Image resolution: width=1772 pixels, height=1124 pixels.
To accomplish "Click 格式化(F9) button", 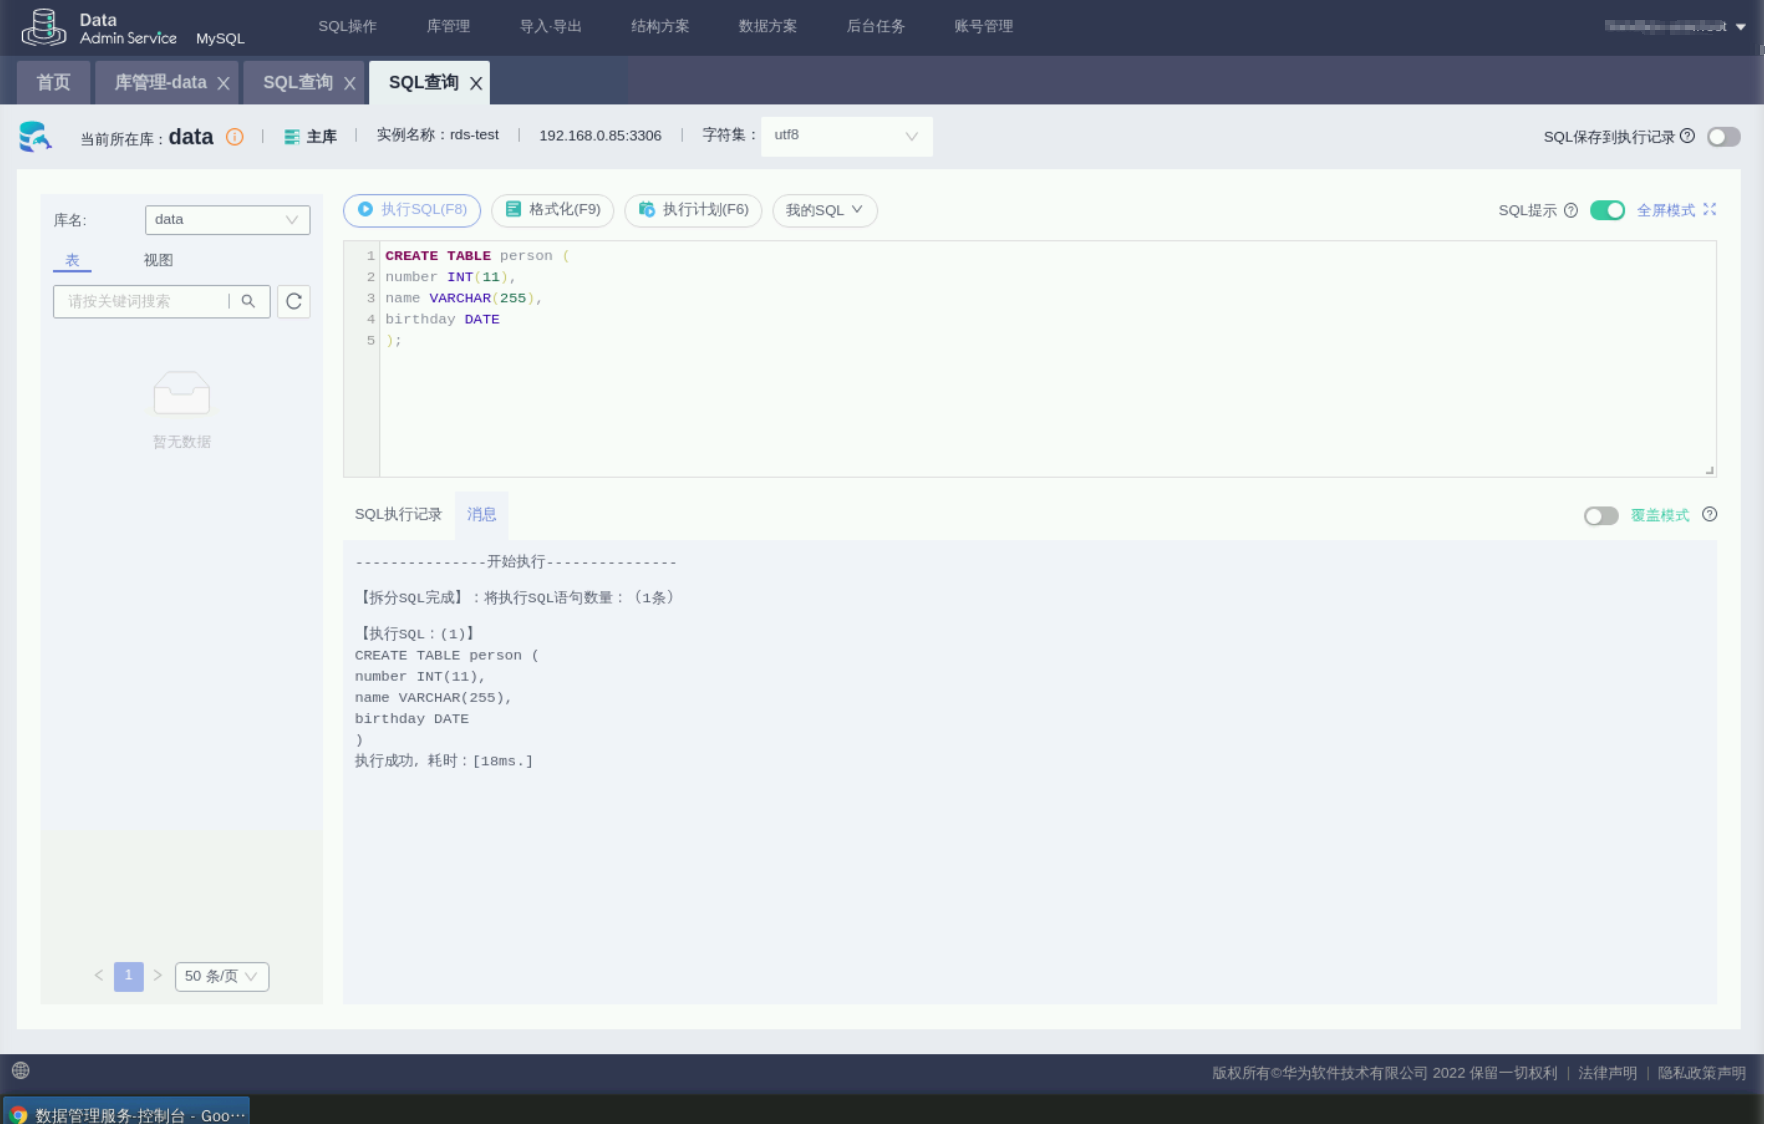I will tap(553, 210).
